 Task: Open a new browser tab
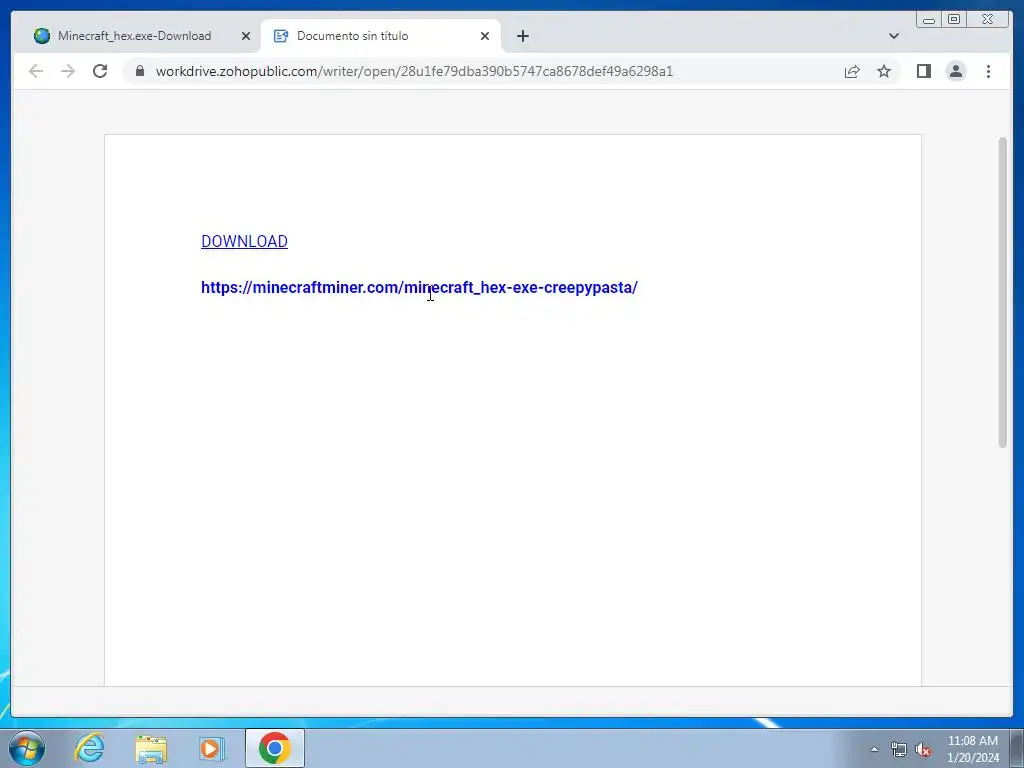tap(522, 37)
